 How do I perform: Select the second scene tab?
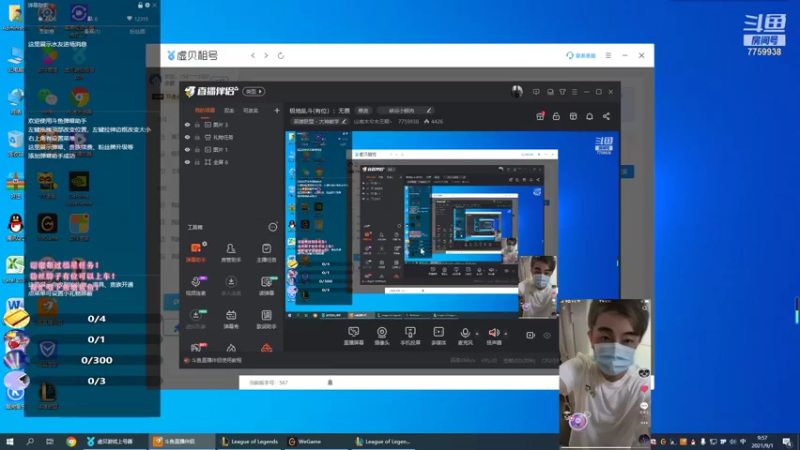229,110
